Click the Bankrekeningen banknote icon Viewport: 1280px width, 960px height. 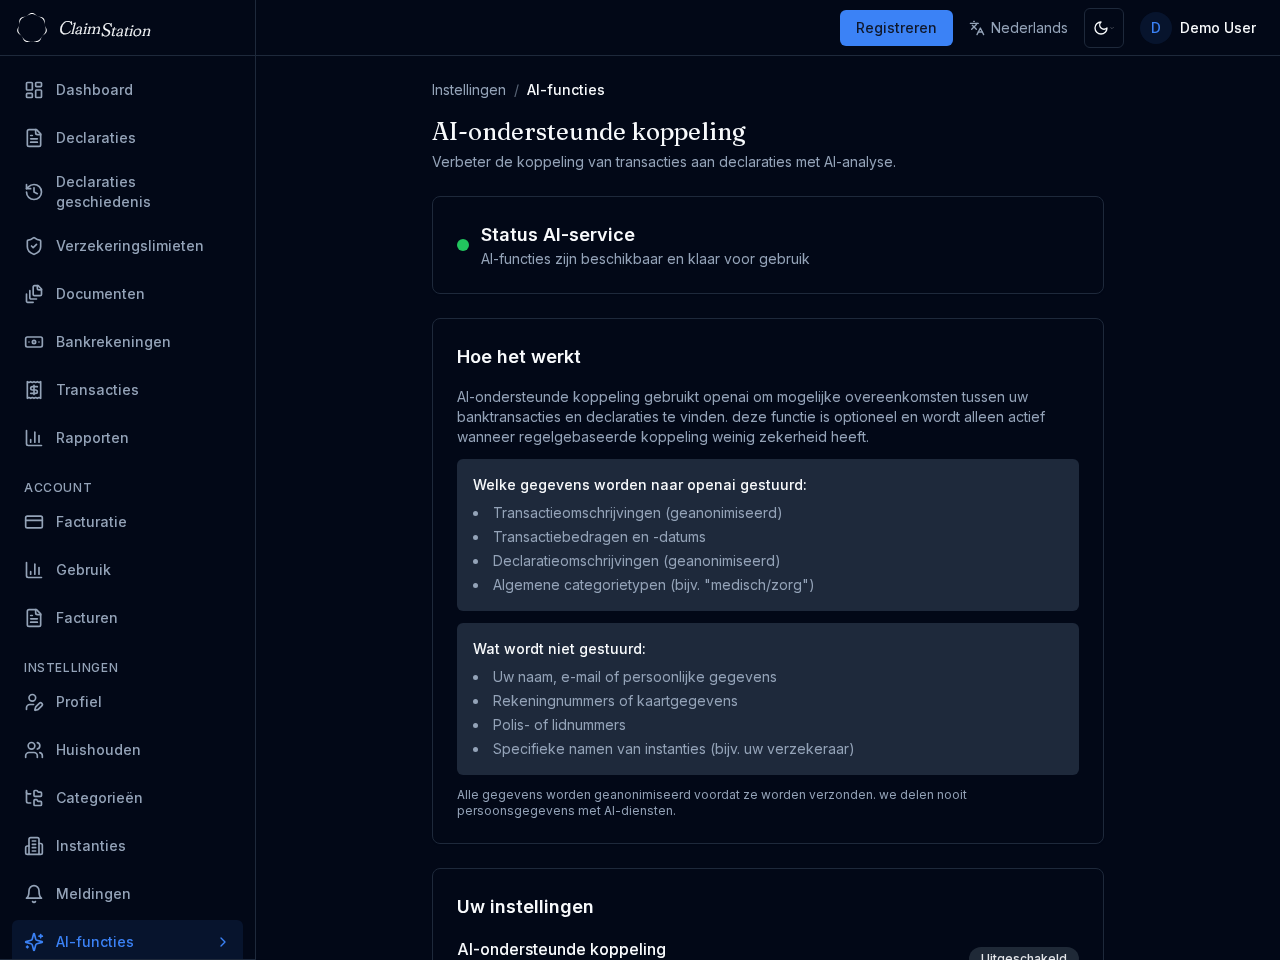pos(34,342)
